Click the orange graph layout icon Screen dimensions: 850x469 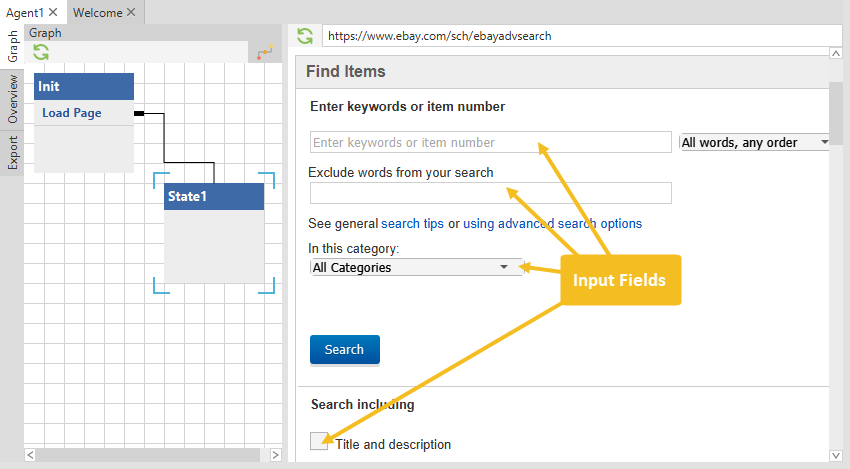coord(265,53)
